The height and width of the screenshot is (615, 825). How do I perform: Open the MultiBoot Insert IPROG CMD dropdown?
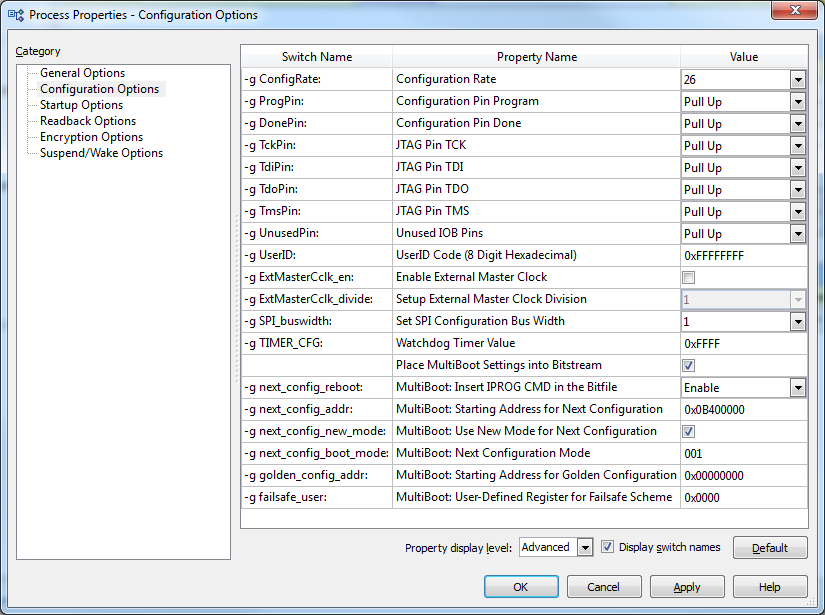[x=798, y=388]
